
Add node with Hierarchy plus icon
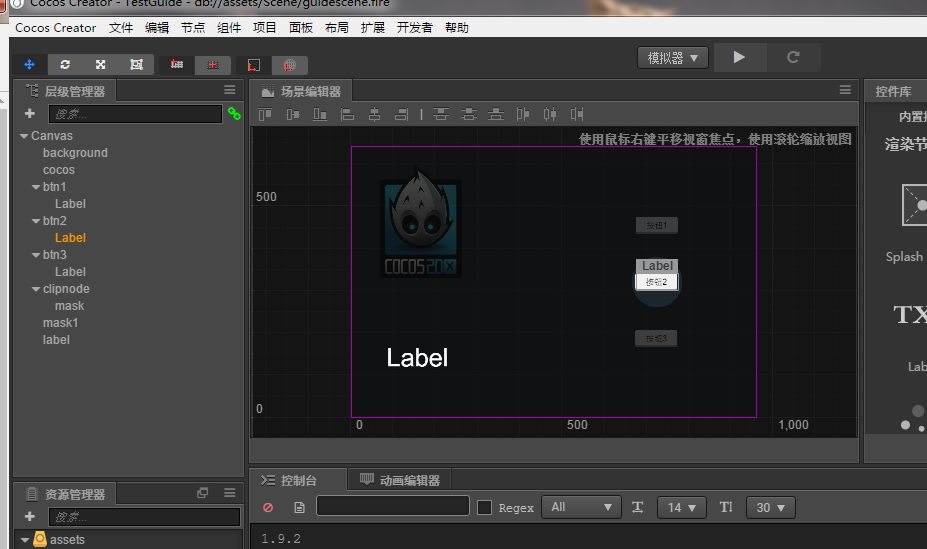tap(30, 113)
